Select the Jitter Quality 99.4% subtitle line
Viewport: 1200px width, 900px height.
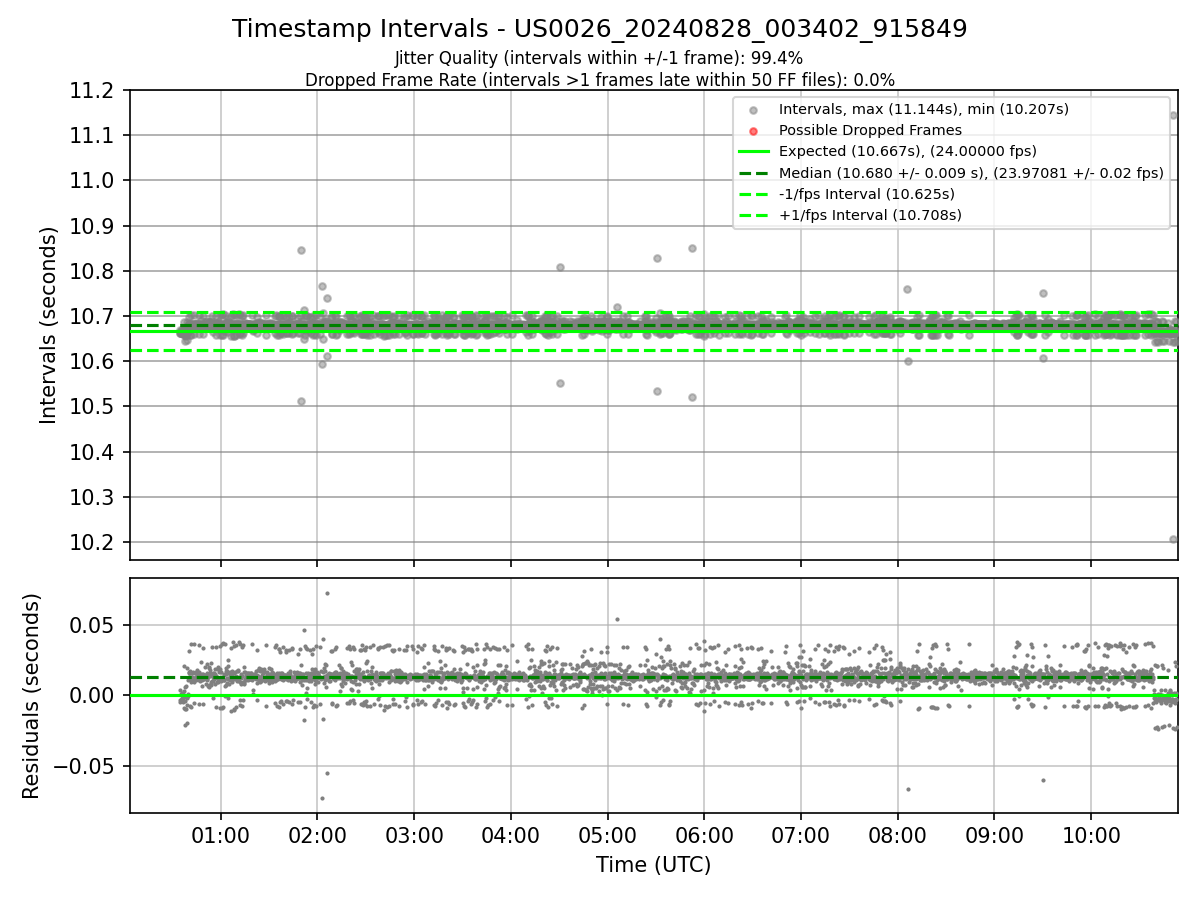pos(599,58)
